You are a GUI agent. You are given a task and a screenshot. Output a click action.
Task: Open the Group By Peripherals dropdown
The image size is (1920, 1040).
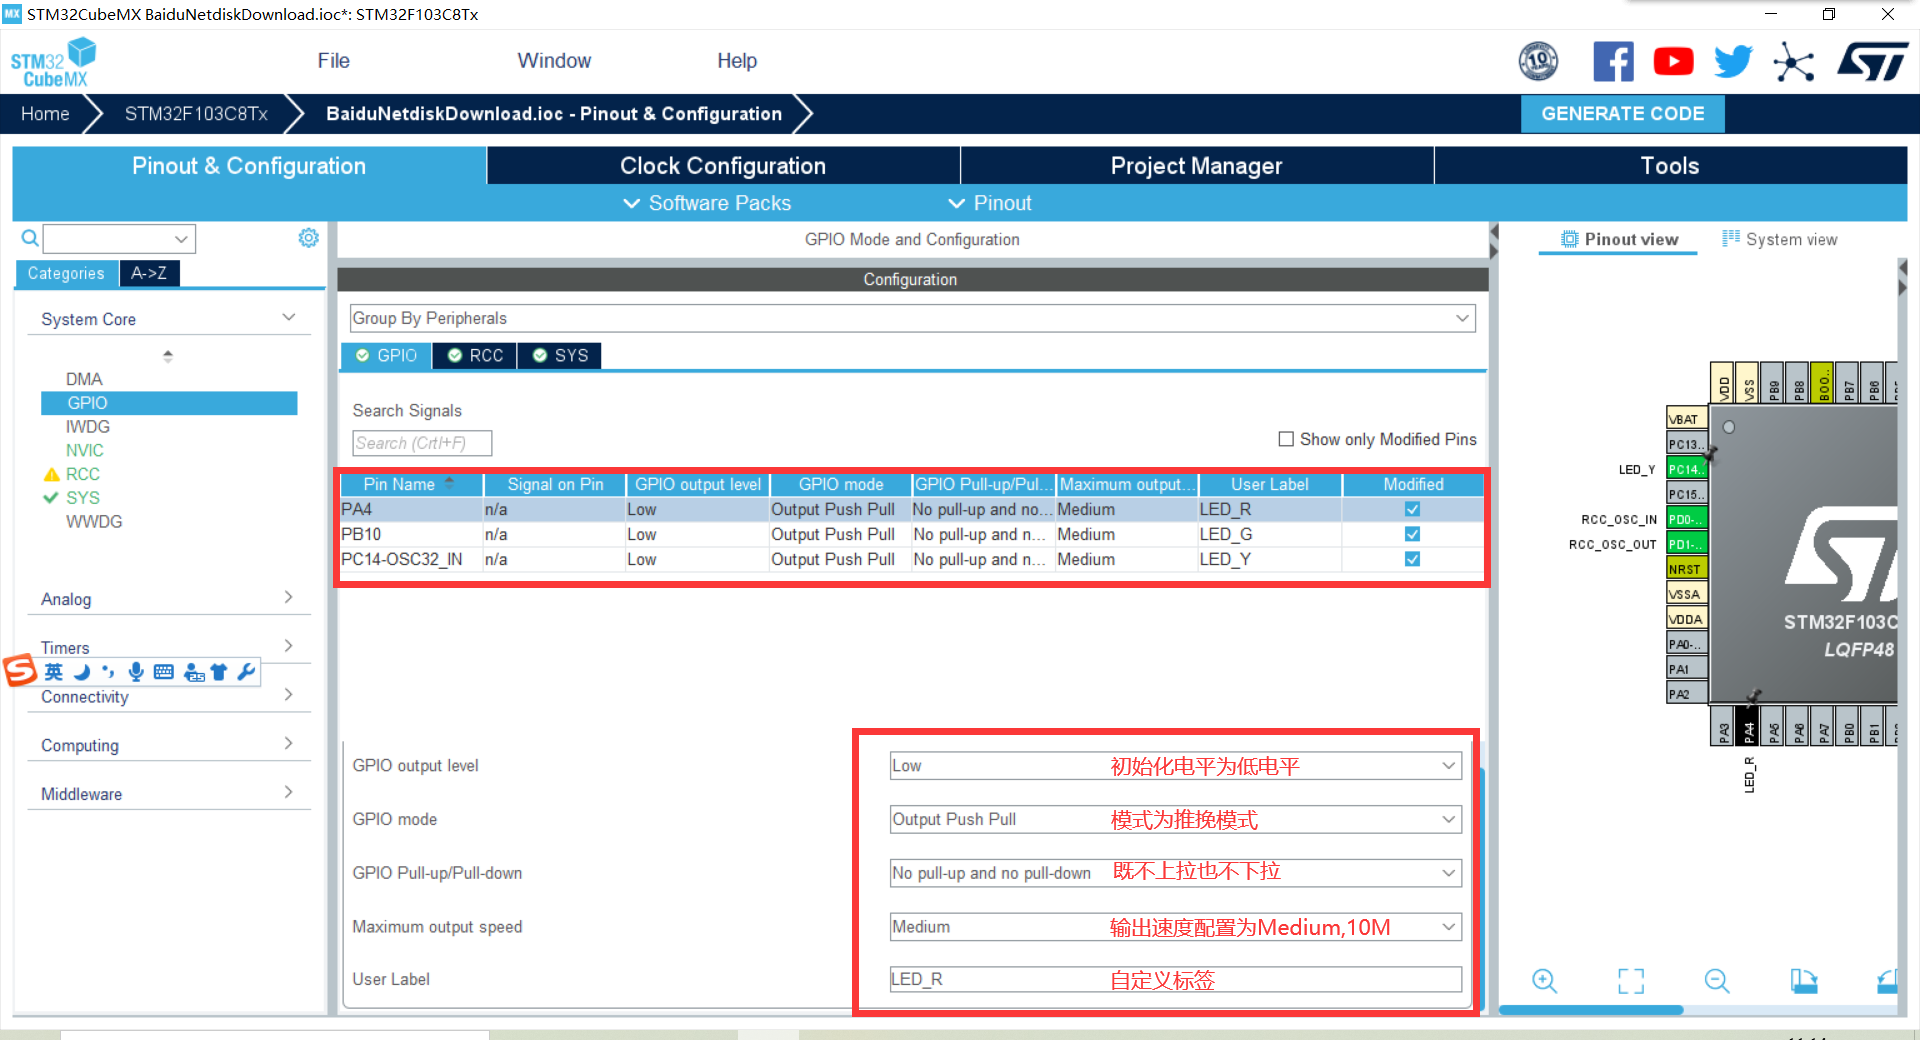point(912,318)
